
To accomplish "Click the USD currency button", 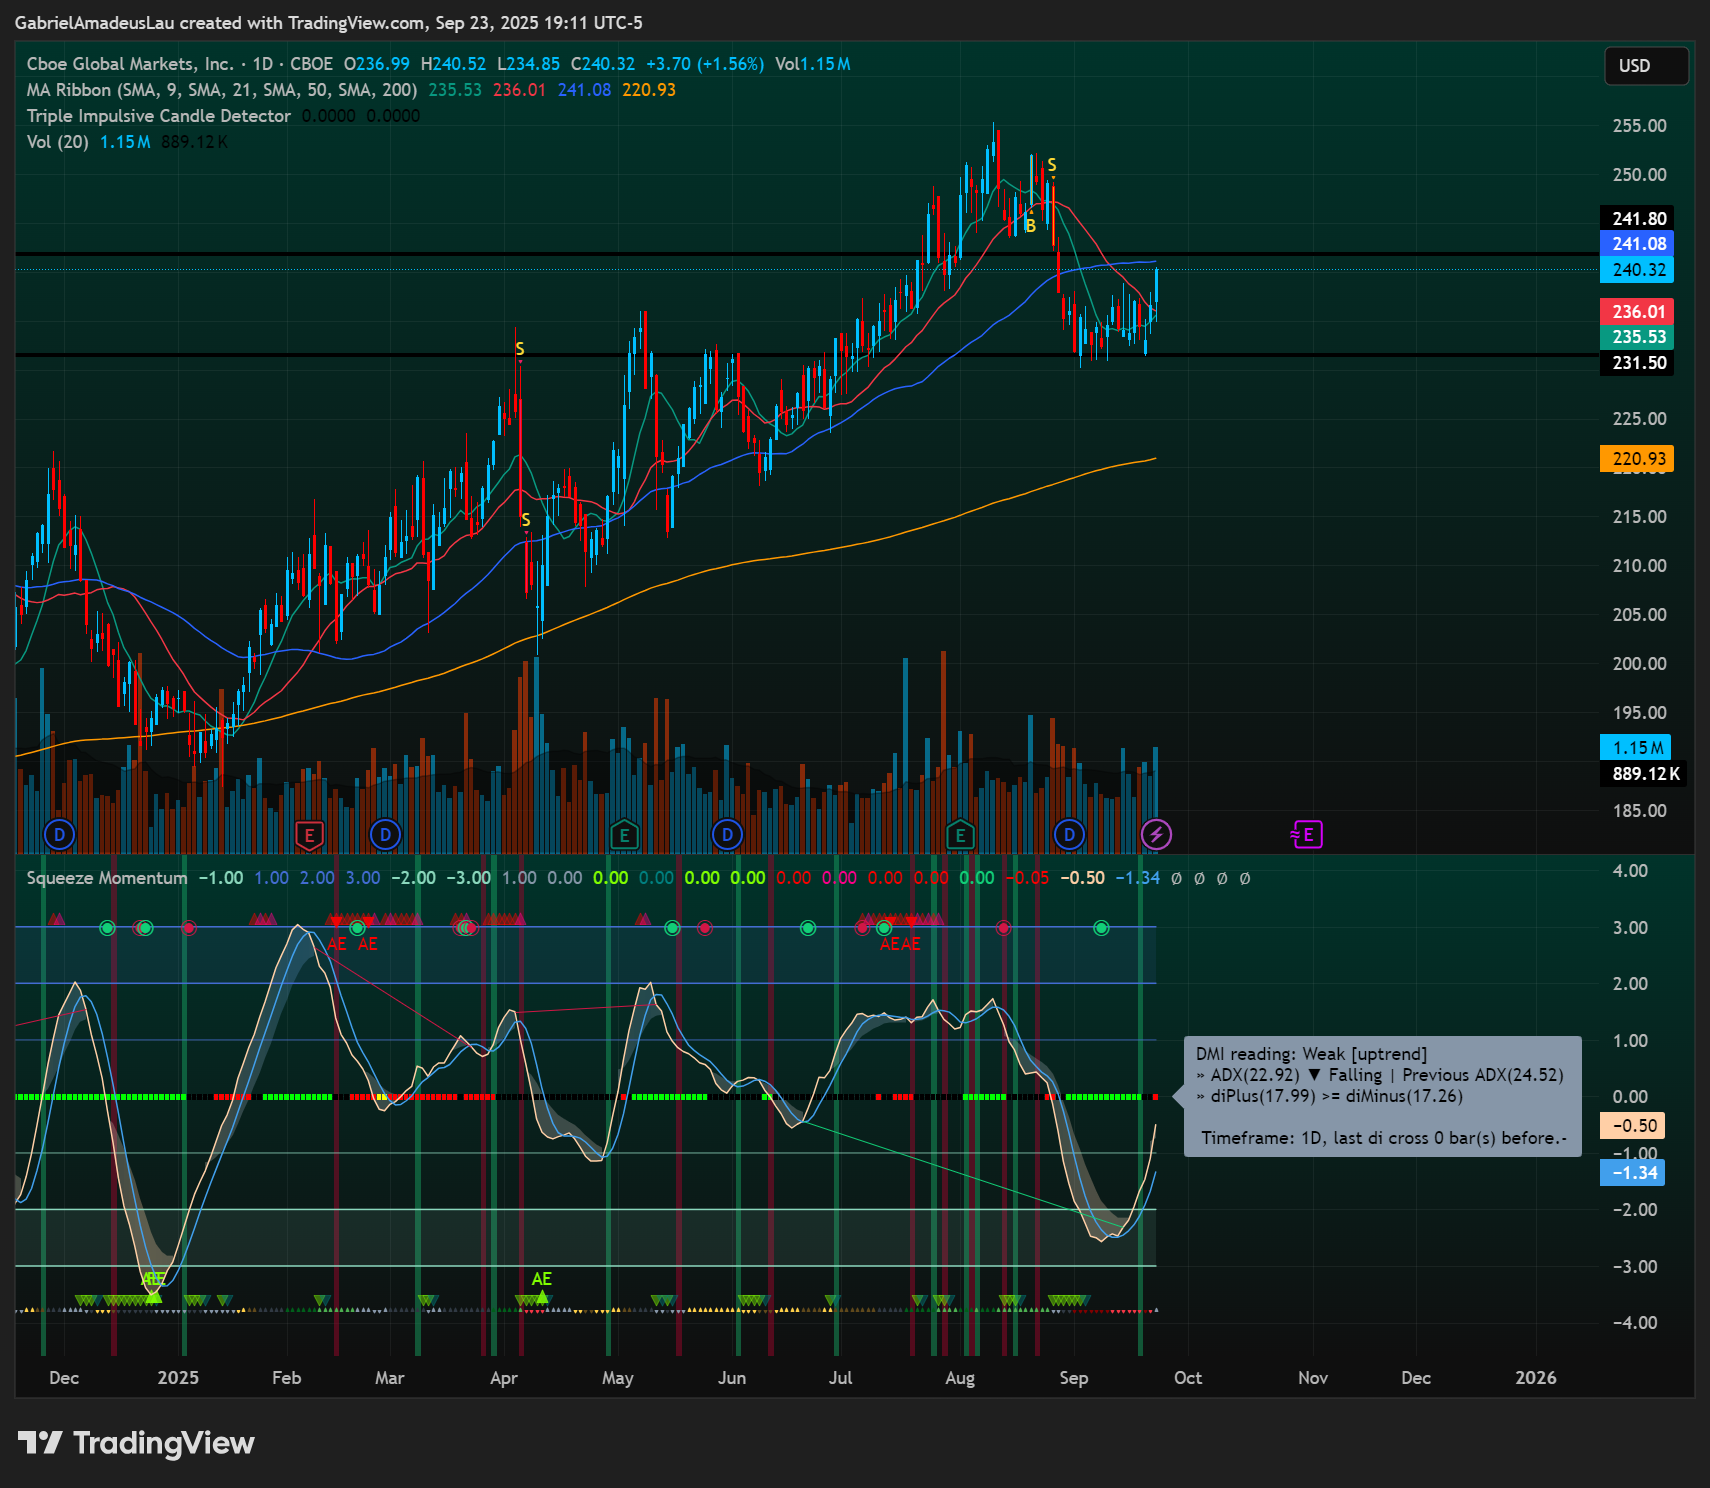I will (x=1646, y=66).
